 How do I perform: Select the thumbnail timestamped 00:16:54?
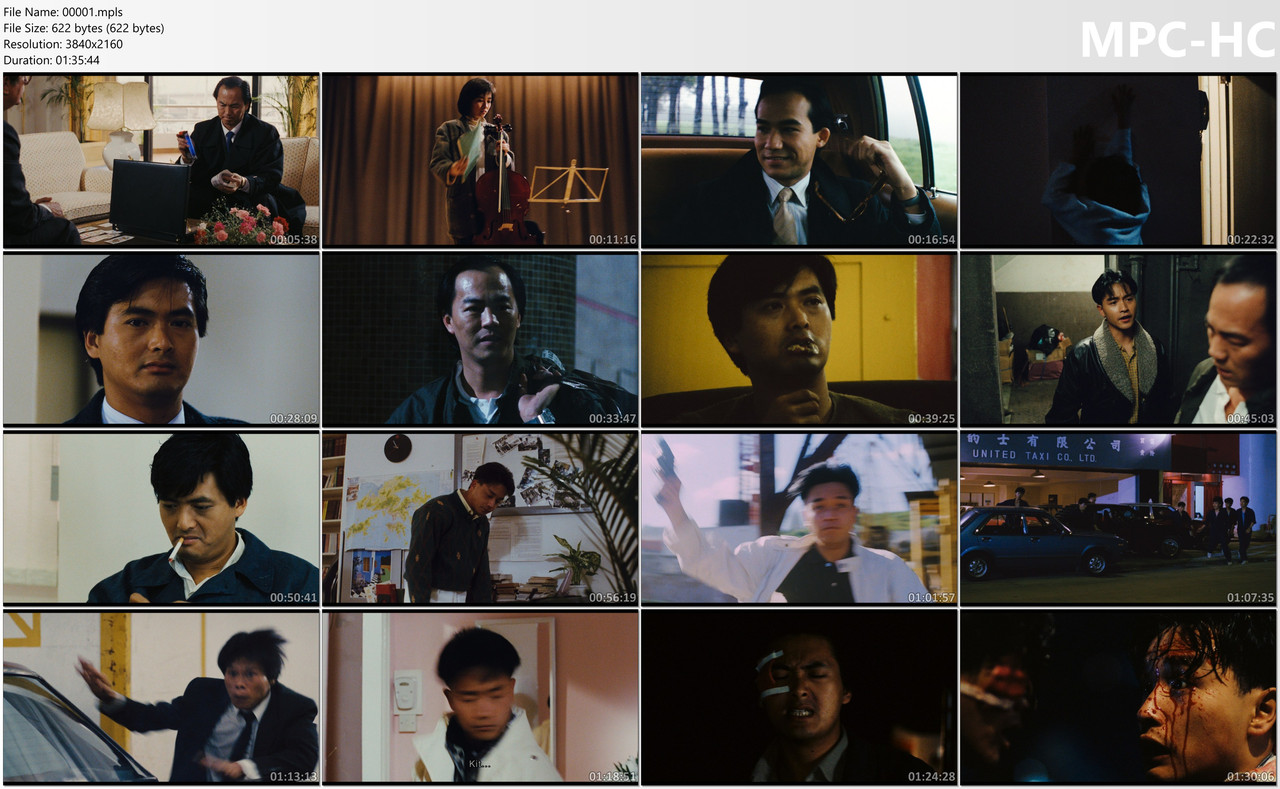pos(799,160)
